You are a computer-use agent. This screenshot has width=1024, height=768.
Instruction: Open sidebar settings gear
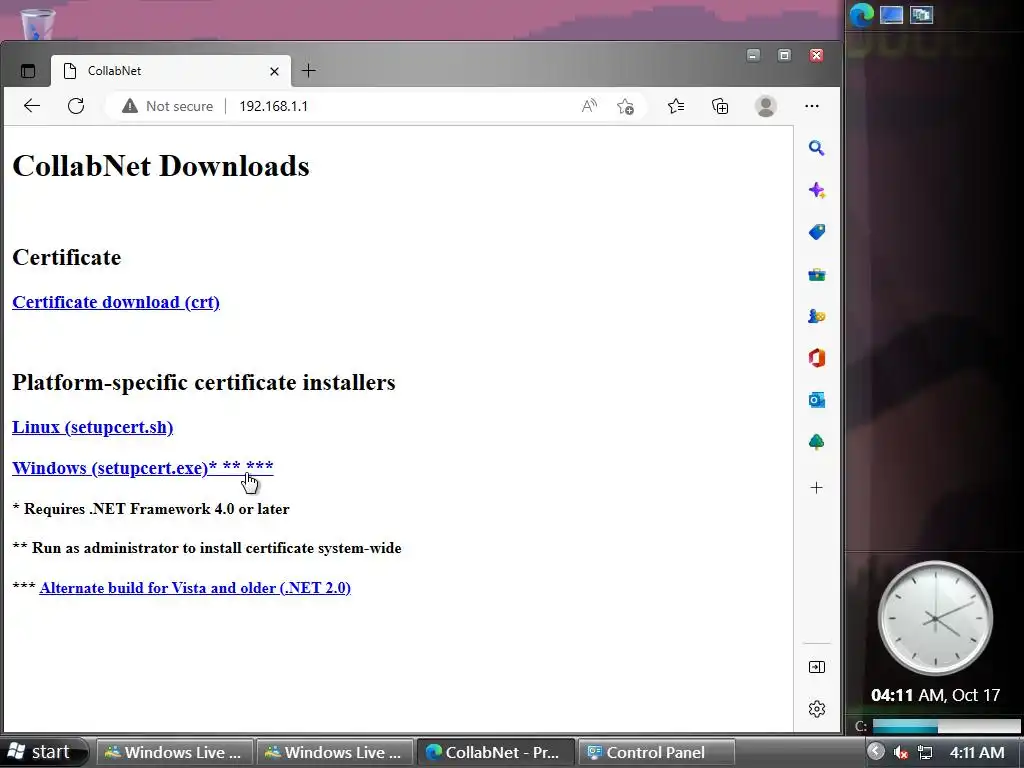pos(816,709)
